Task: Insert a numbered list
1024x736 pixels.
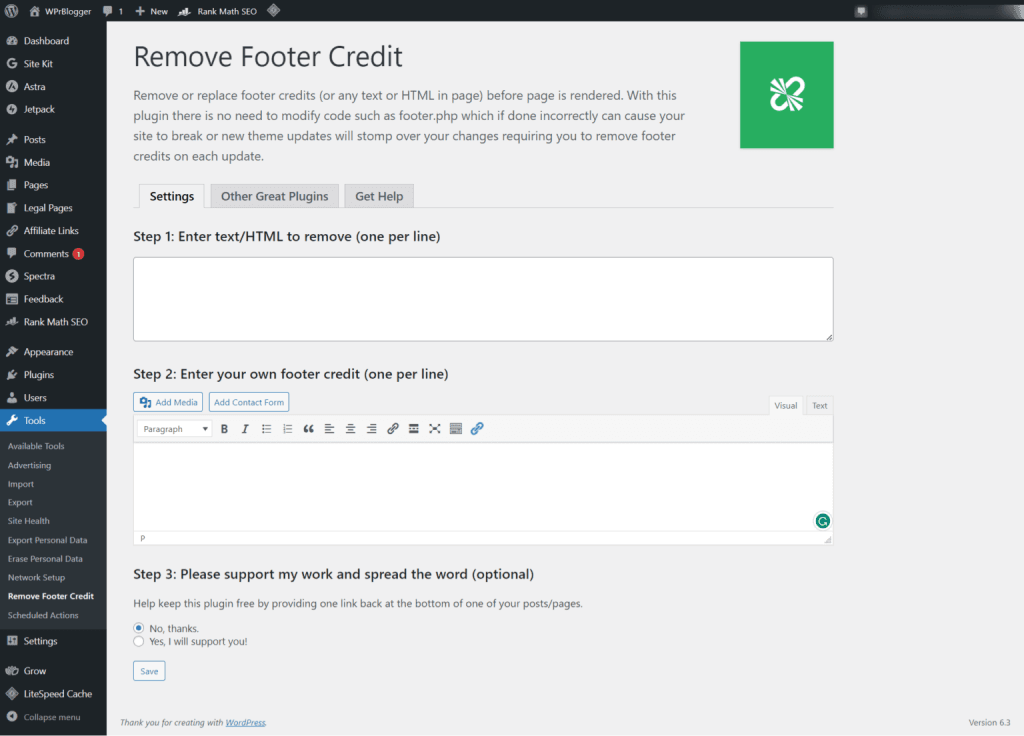Action: coord(287,429)
